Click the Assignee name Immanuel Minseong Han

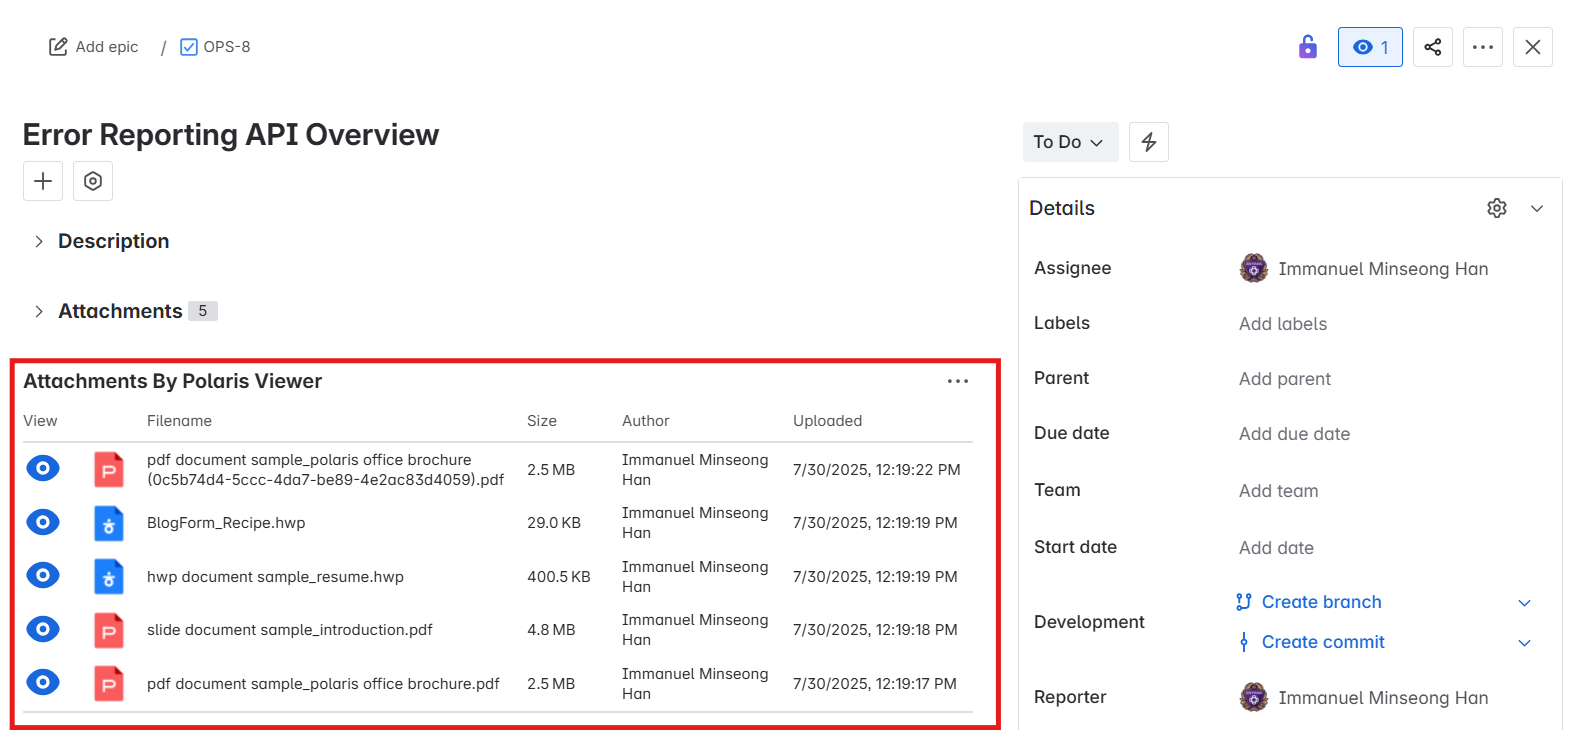[1383, 269]
